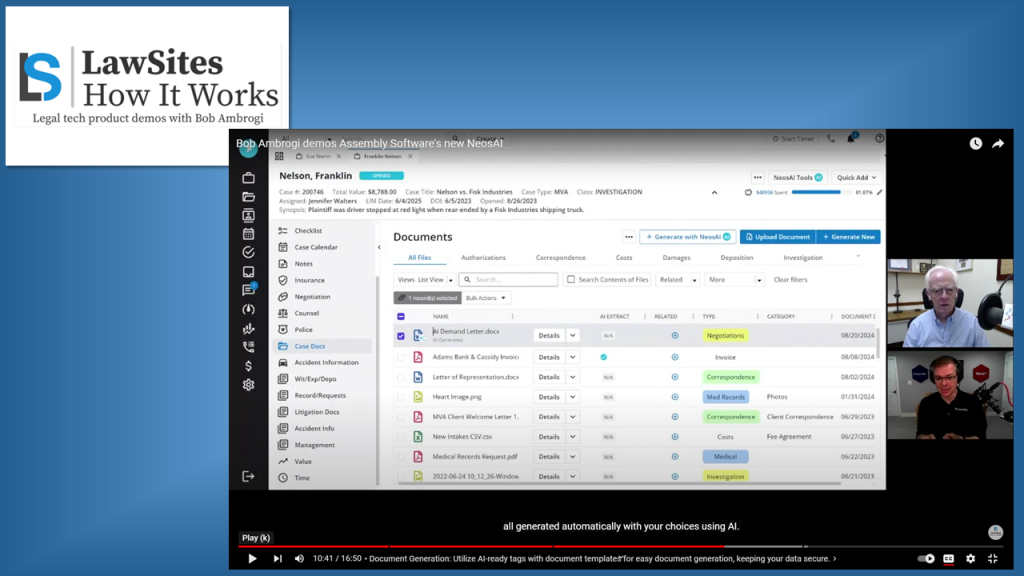This screenshot has width=1024, height=576.
Task: Click the Share arrow icon on video
Action: tap(997, 144)
